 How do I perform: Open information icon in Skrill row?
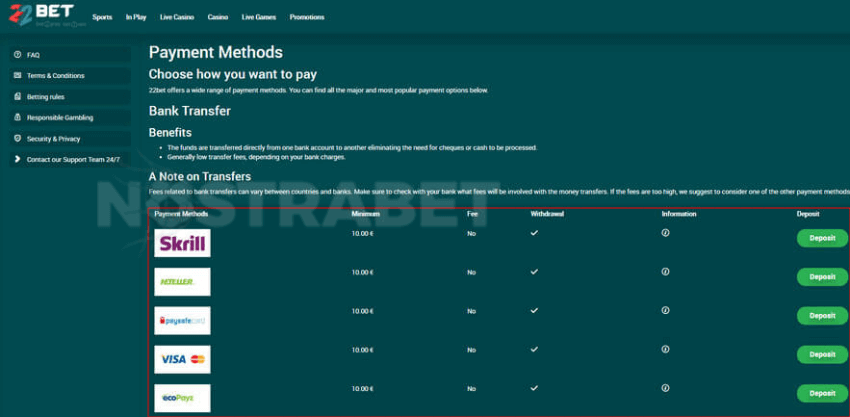(665, 233)
